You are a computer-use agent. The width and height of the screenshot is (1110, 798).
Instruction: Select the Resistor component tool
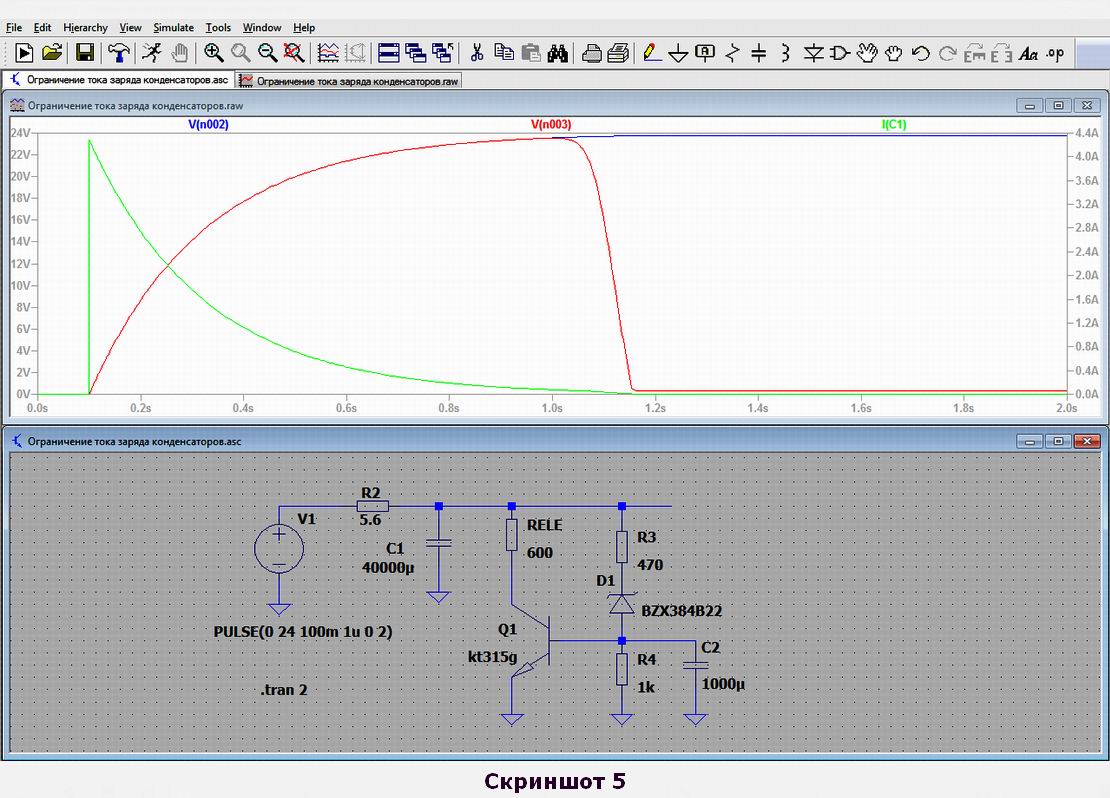(x=733, y=52)
